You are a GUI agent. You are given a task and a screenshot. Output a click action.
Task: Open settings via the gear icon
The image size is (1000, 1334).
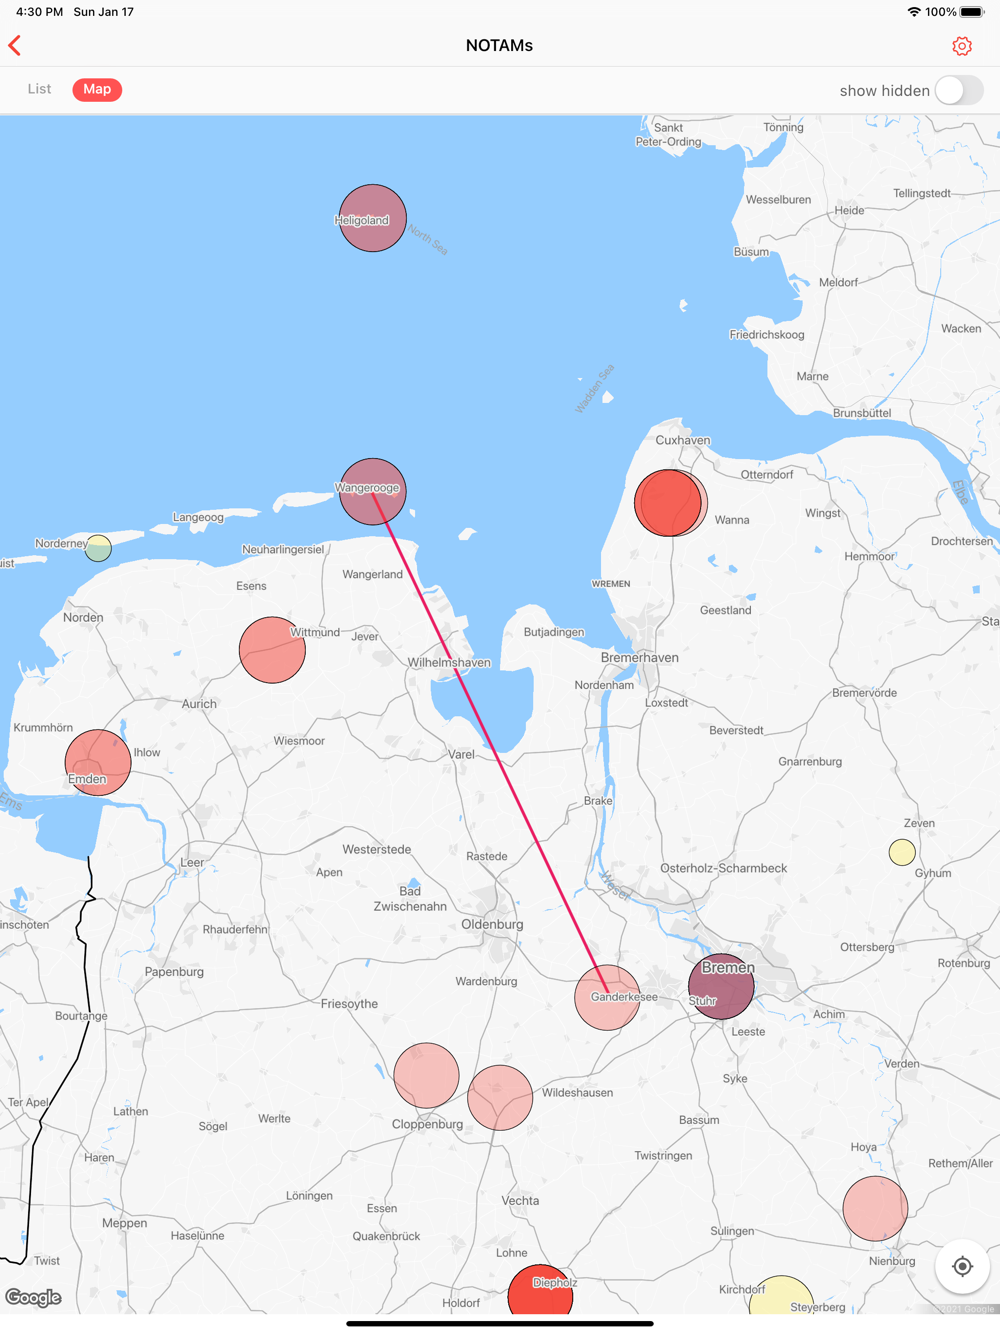(x=962, y=46)
